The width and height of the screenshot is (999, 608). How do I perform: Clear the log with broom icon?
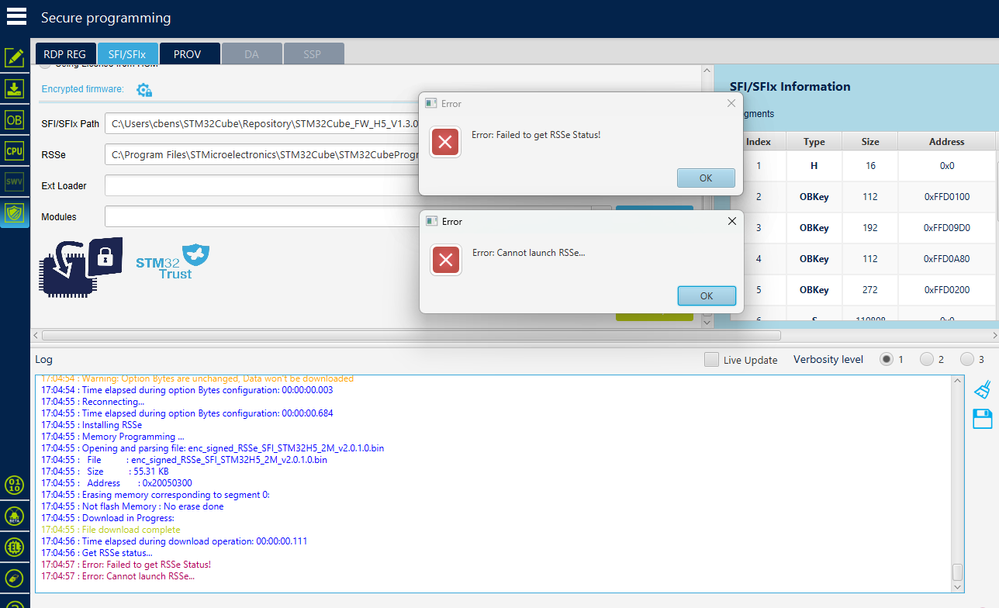pyautogui.click(x=982, y=389)
